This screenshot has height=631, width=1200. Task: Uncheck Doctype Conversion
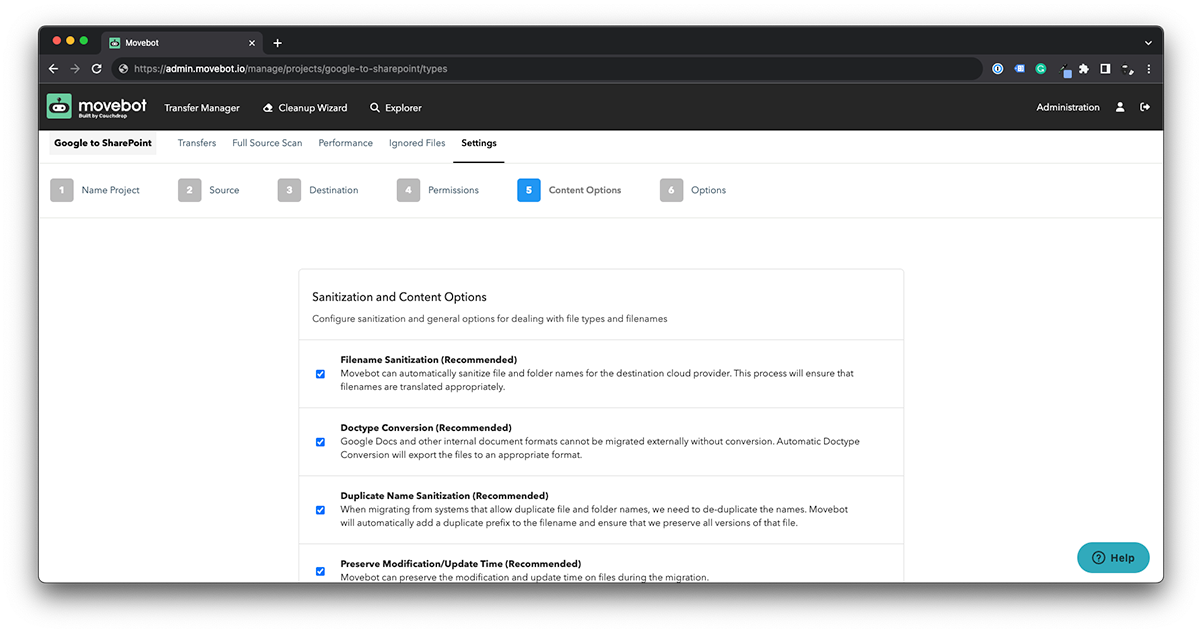coord(320,442)
